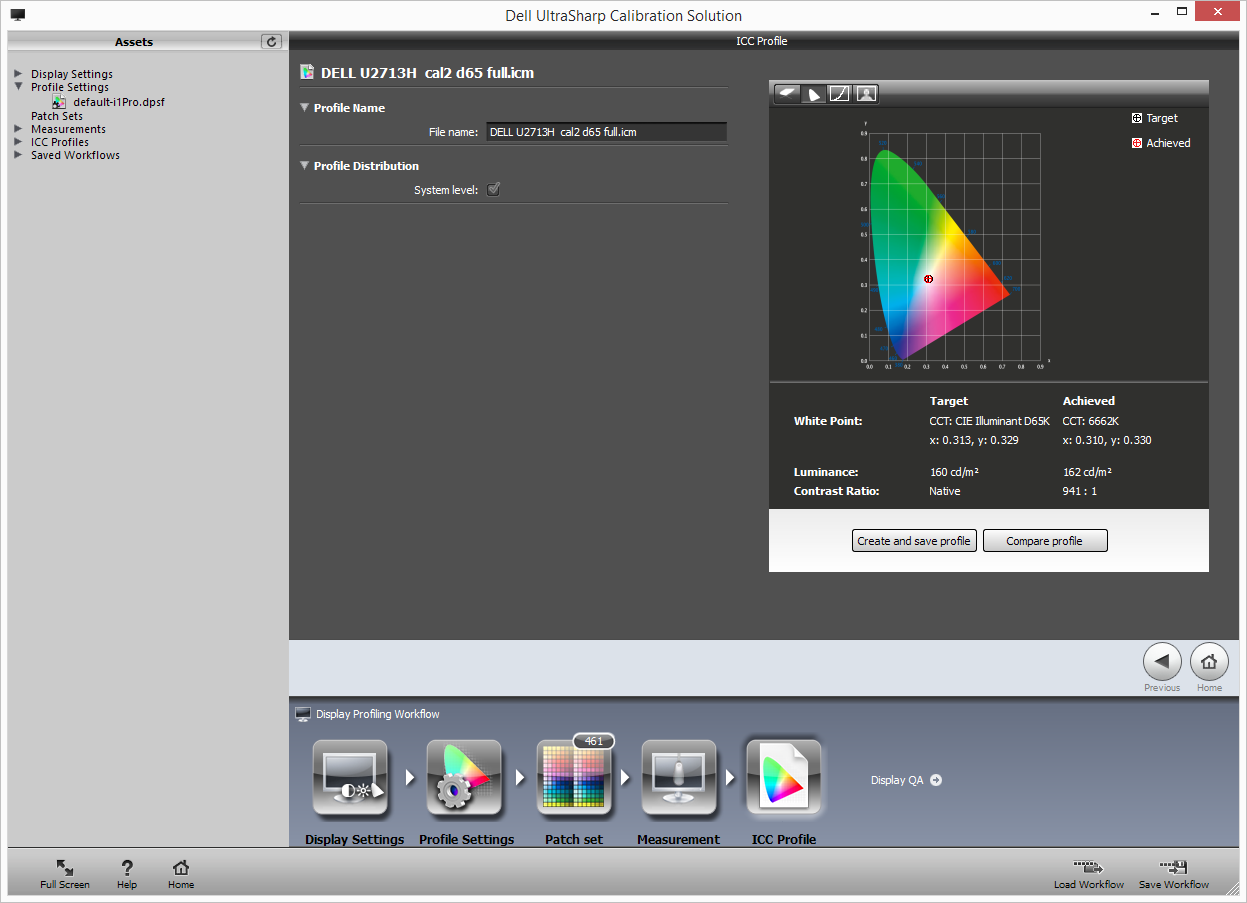
Task: Collapse the Profile Name section
Action: pos(305,107)
